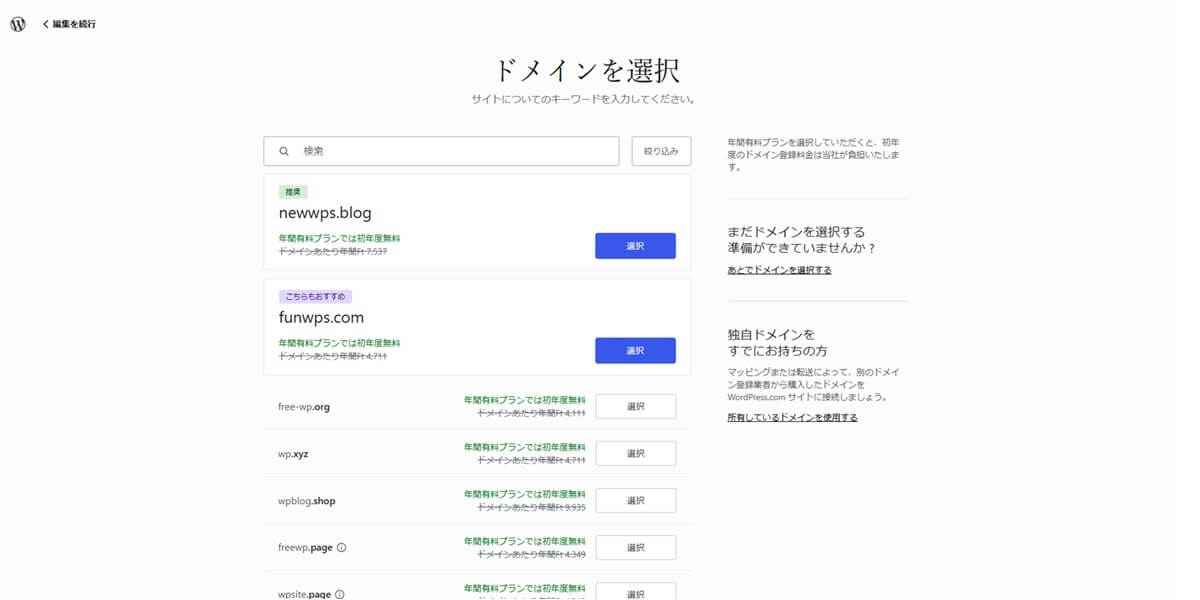Select the newwps.blog domain

point(635,246)
